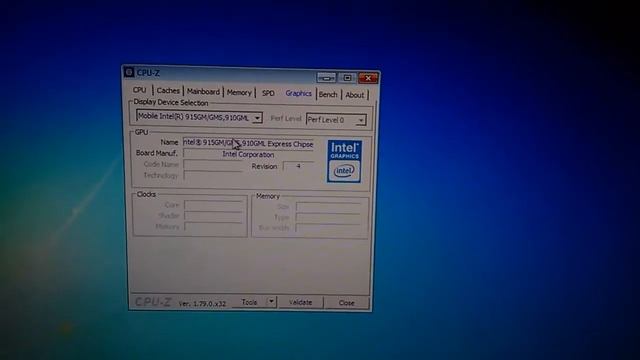Viewport: 640px width, 360px height.
Task: Minimize the CPU-Z window
Action: pyautogui.click(x=326, y=77)
